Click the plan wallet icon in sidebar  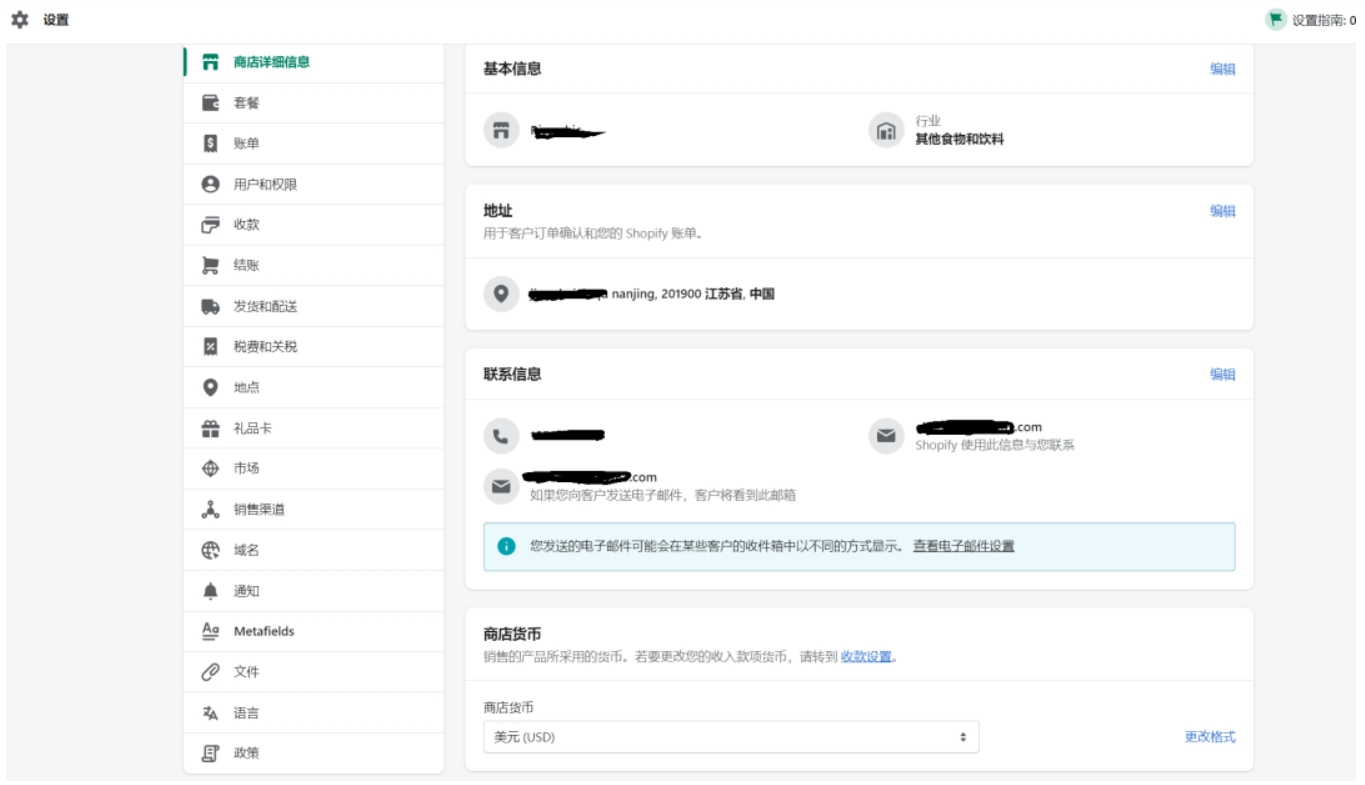coord(210,103)
